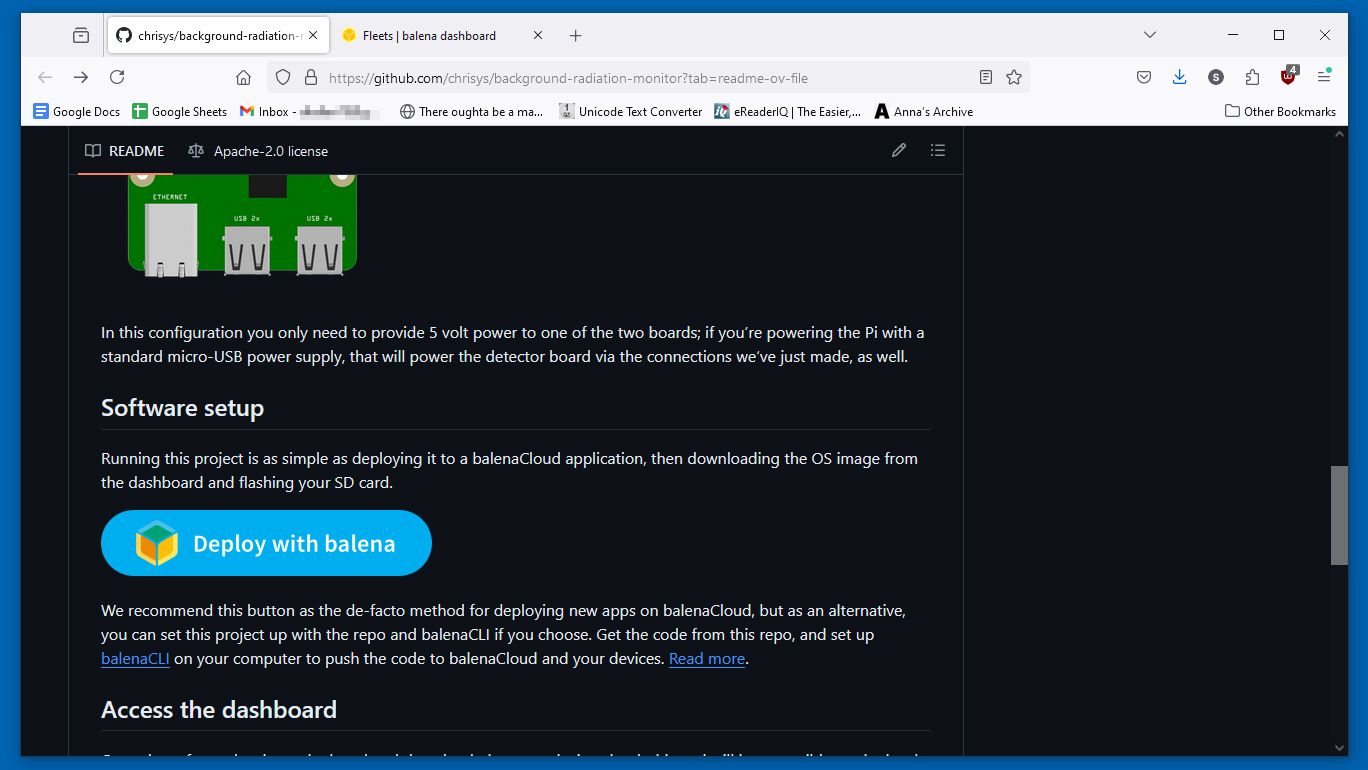Open There oughta be a ma... bookmark
This screenshot has width=1368, height=770.
point(471,111)
